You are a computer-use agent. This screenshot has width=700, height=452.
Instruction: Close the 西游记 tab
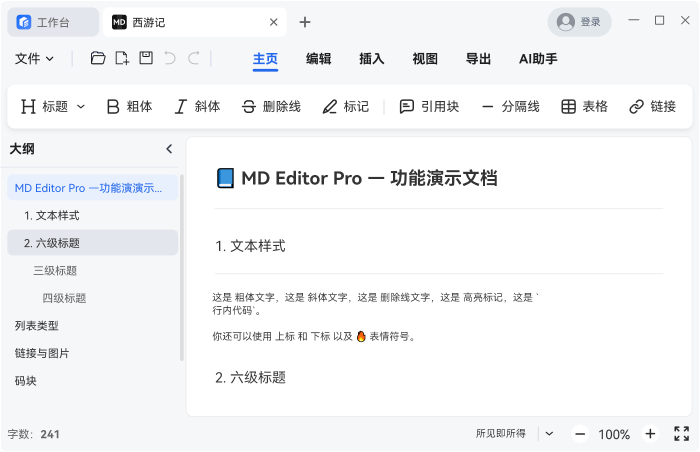click(x=274, y=22)
